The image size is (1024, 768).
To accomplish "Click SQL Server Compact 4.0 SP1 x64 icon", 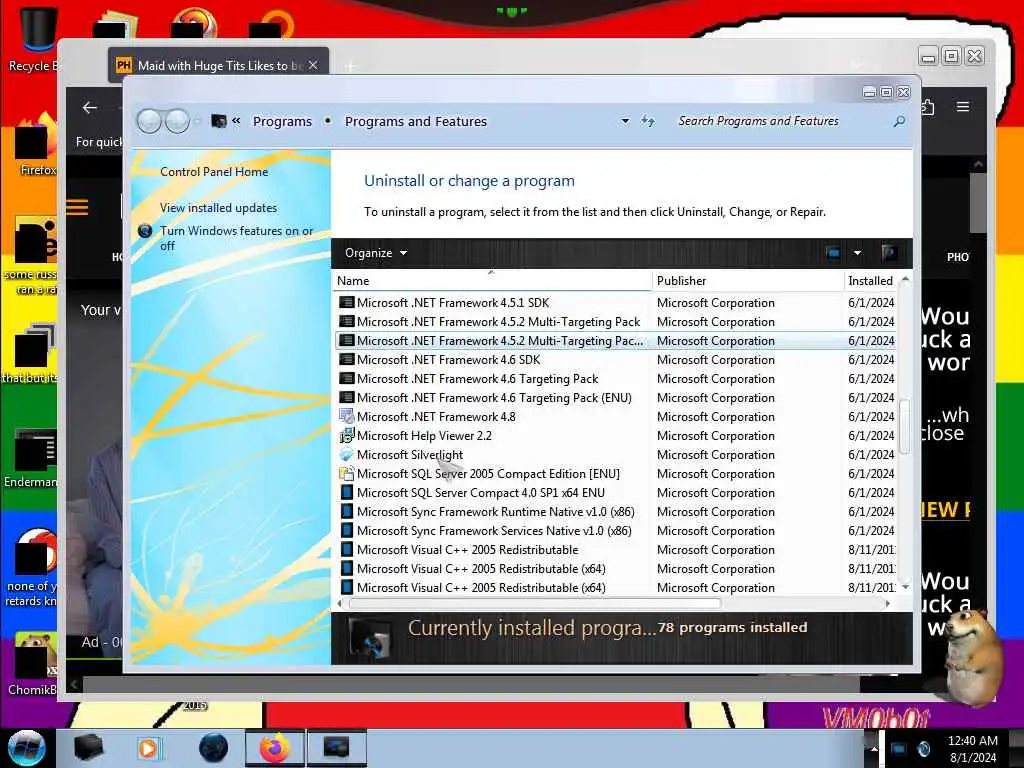I will (x=347, y=493).
